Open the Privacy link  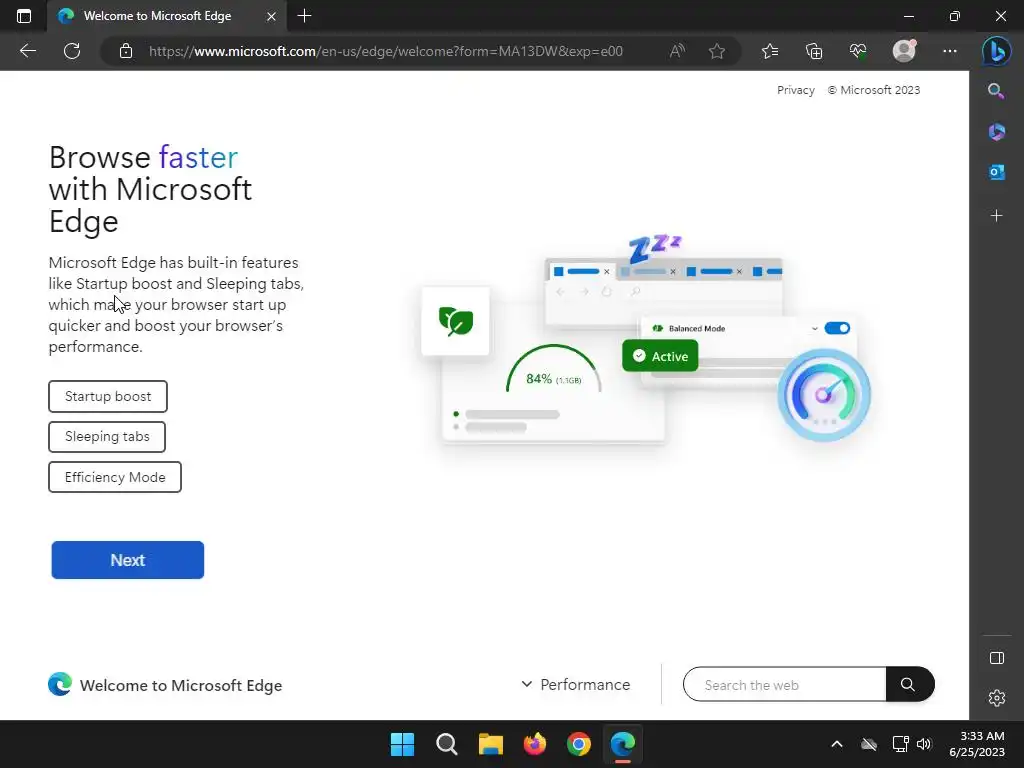tap(795, 90)
